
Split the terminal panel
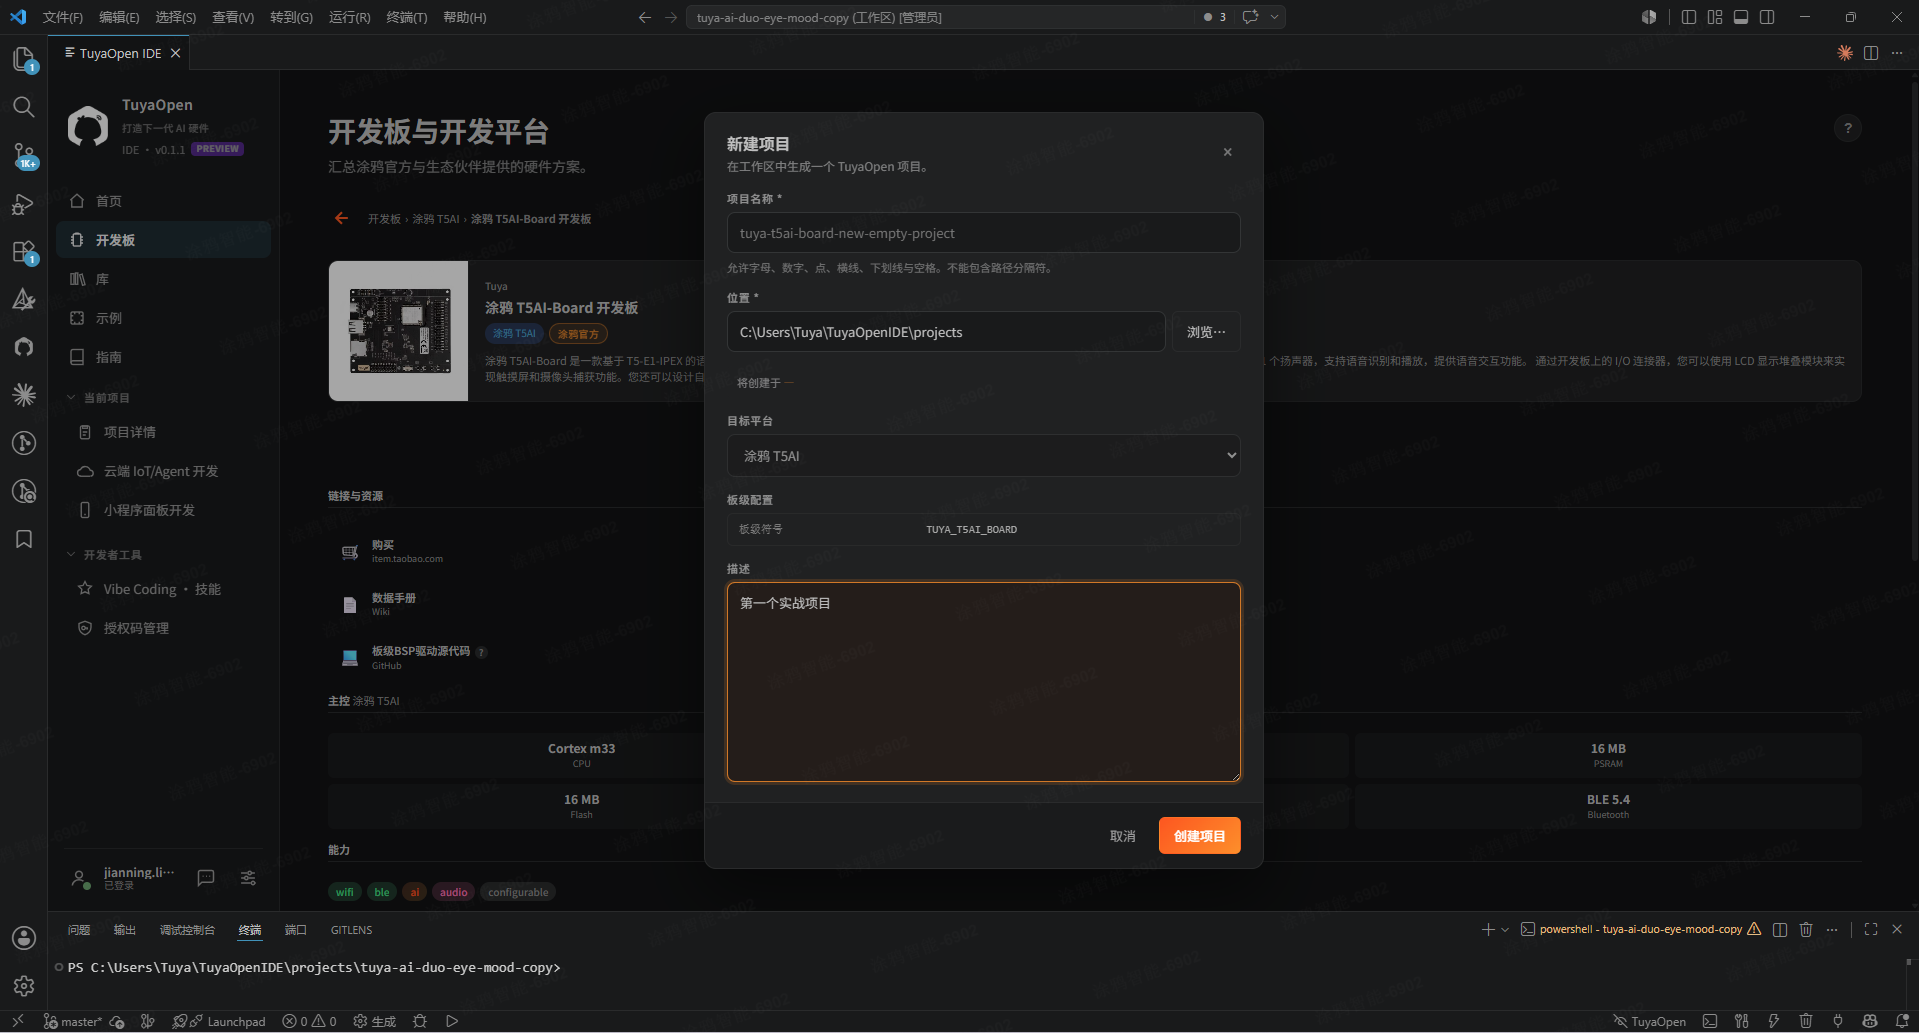1780,929
